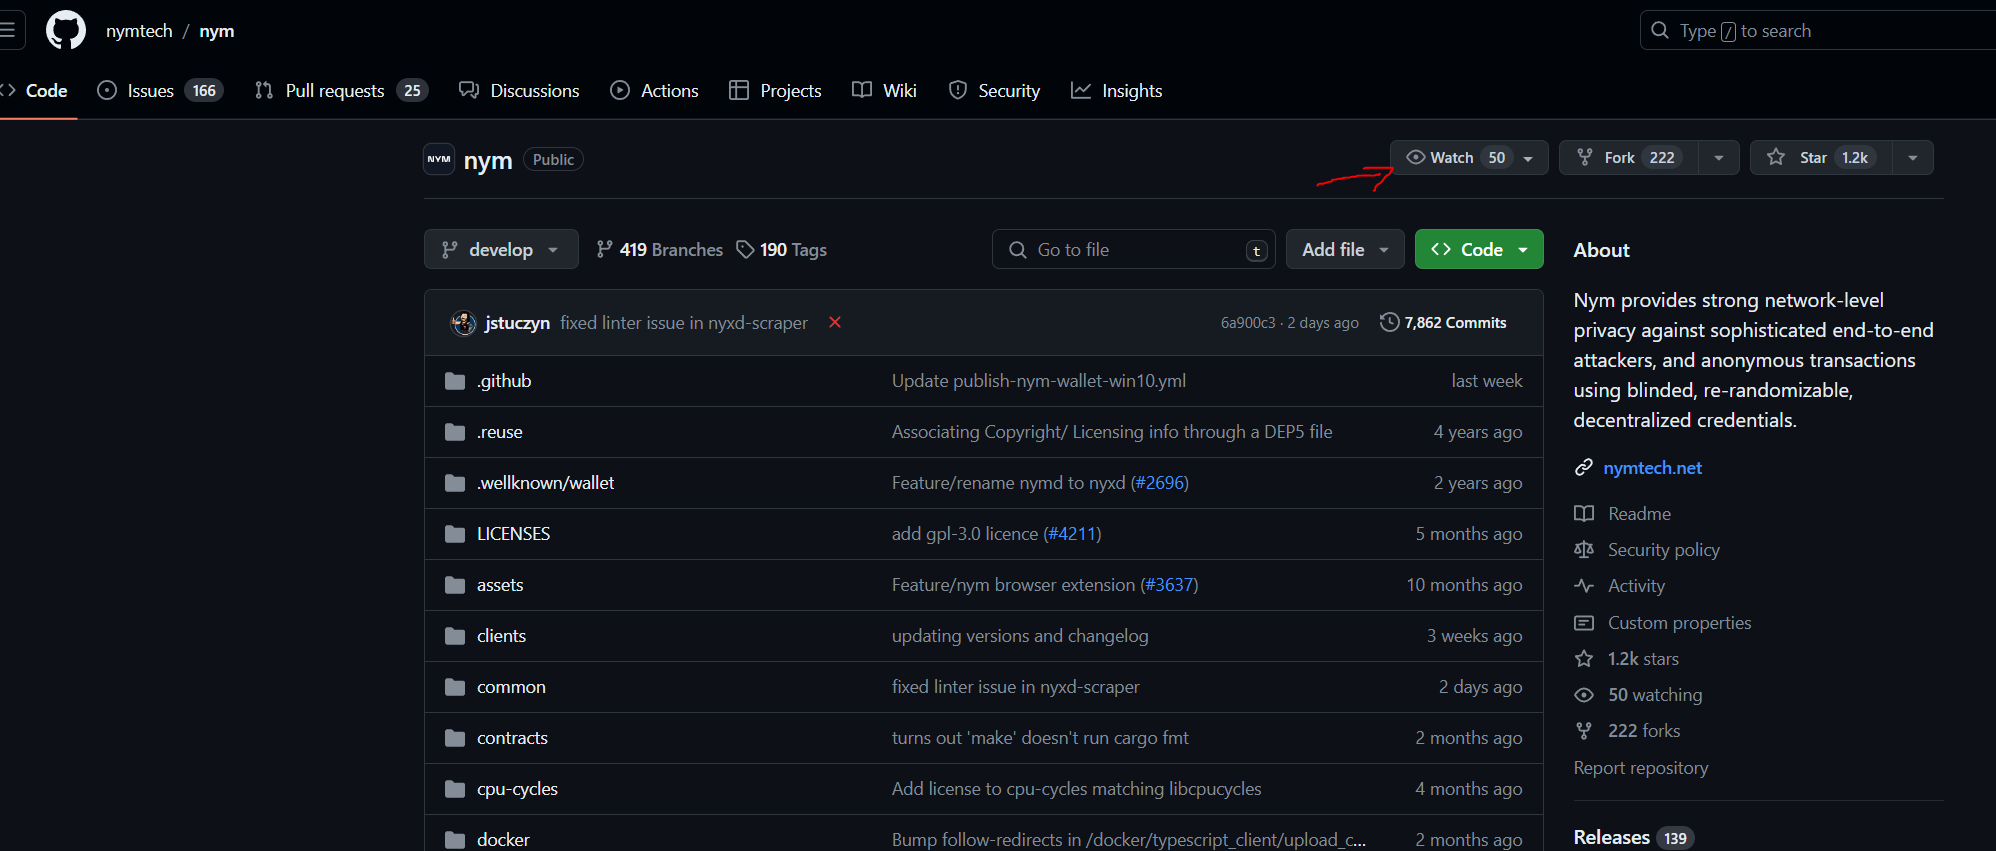
Task: Click the contracts folder icon
Action: (x=455, y=738)
